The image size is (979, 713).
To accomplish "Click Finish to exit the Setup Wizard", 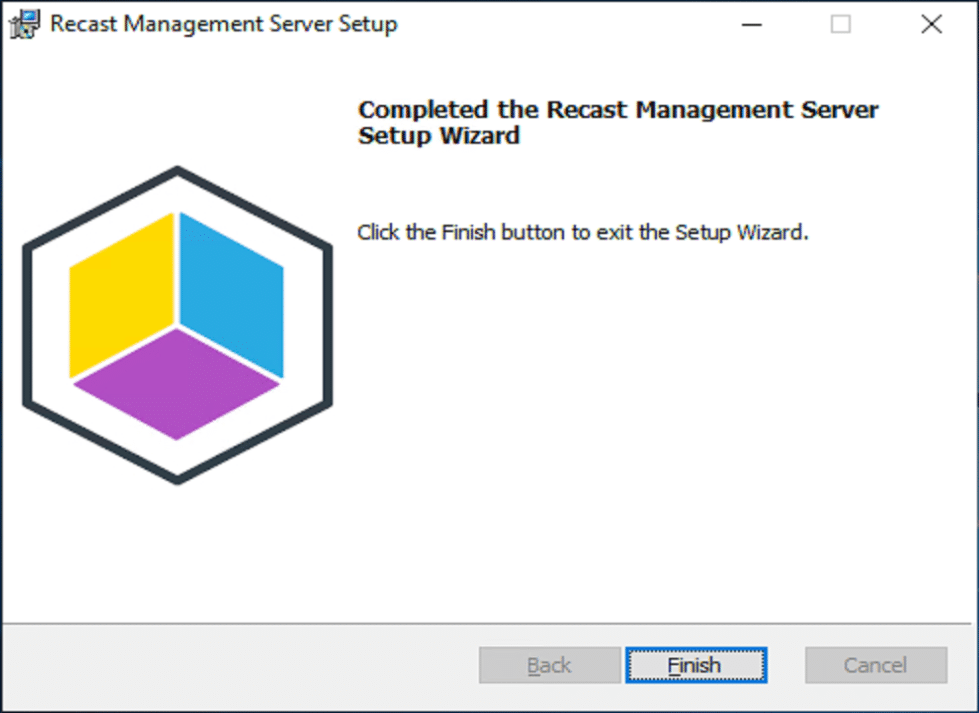I will 696,665.
